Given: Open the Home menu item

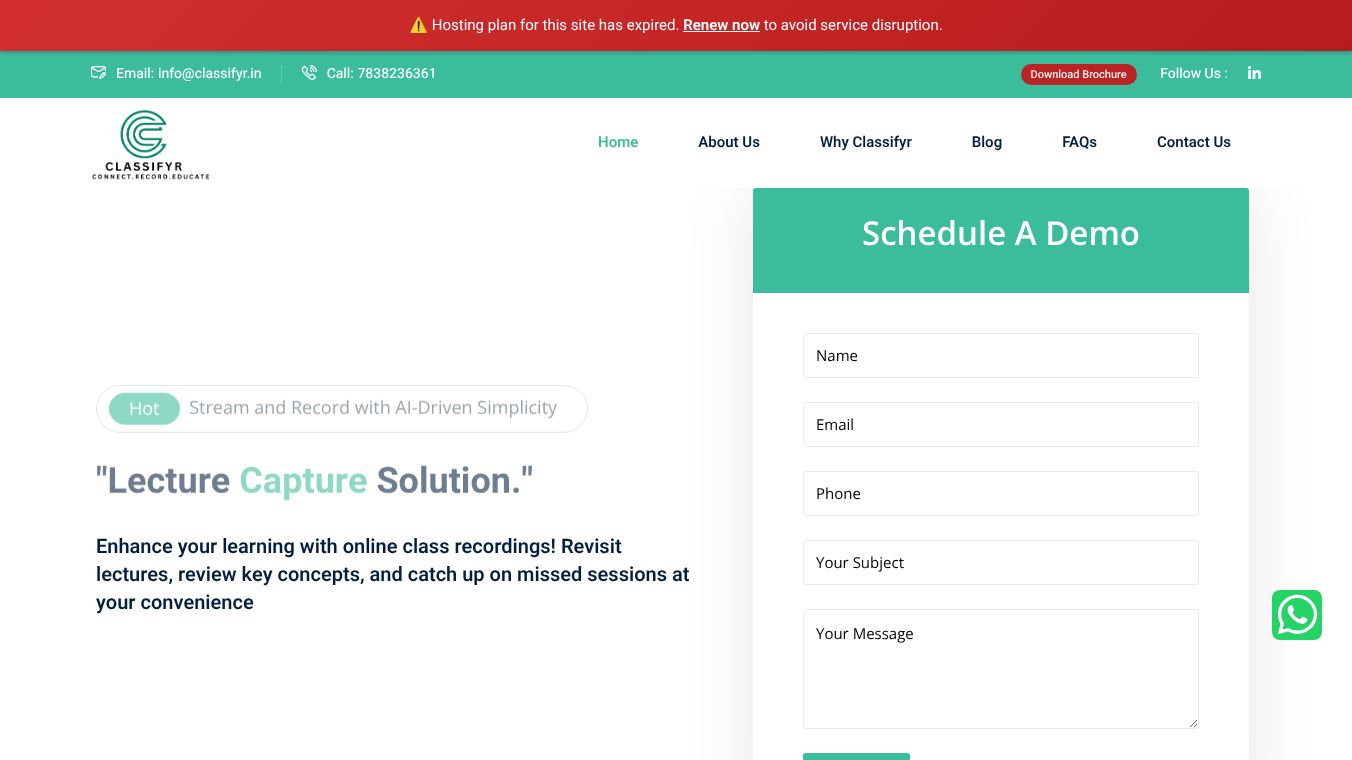Looking at the screenshot, I should point(618,142).
